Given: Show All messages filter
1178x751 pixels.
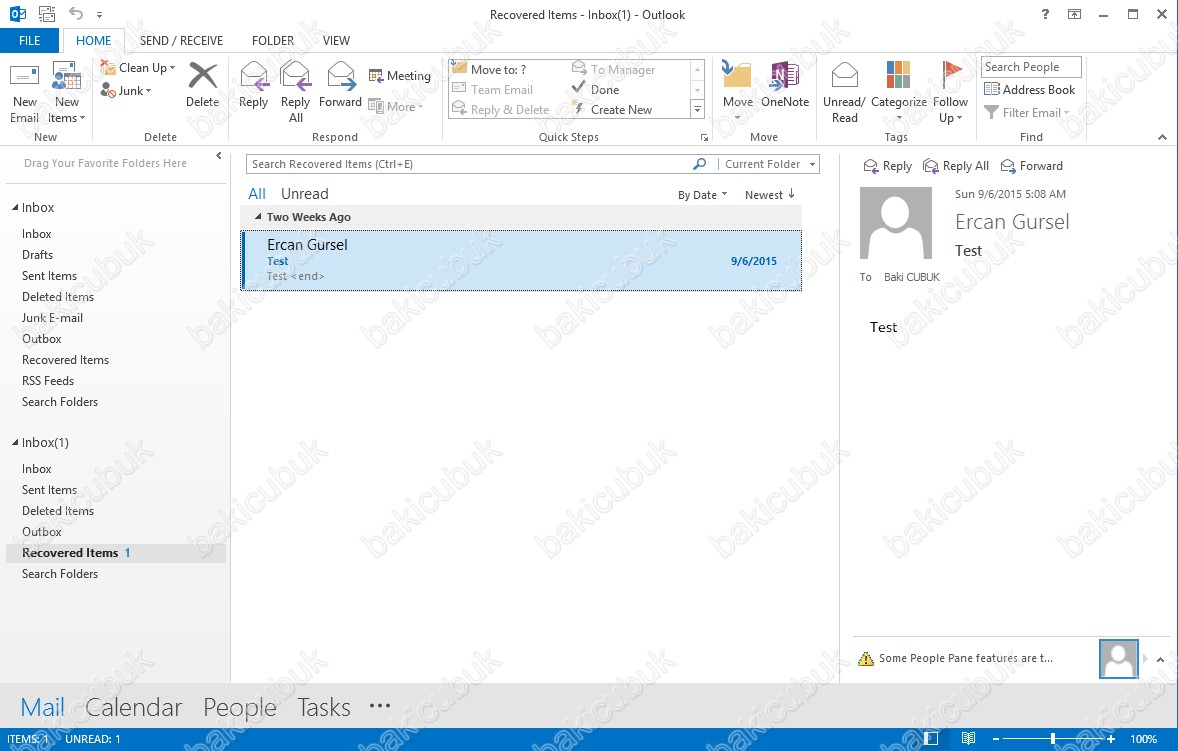Looking at the screenshot, I should (x=257, y=194).
